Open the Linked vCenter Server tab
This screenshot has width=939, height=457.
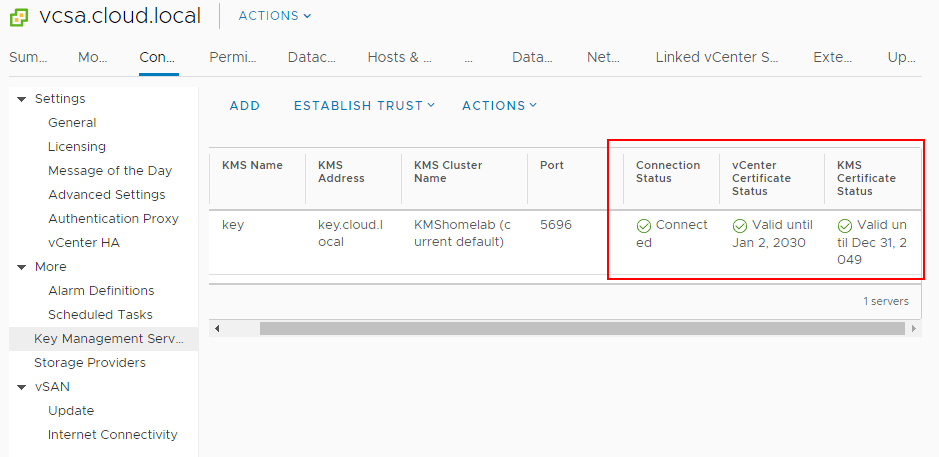click(717, 57)
